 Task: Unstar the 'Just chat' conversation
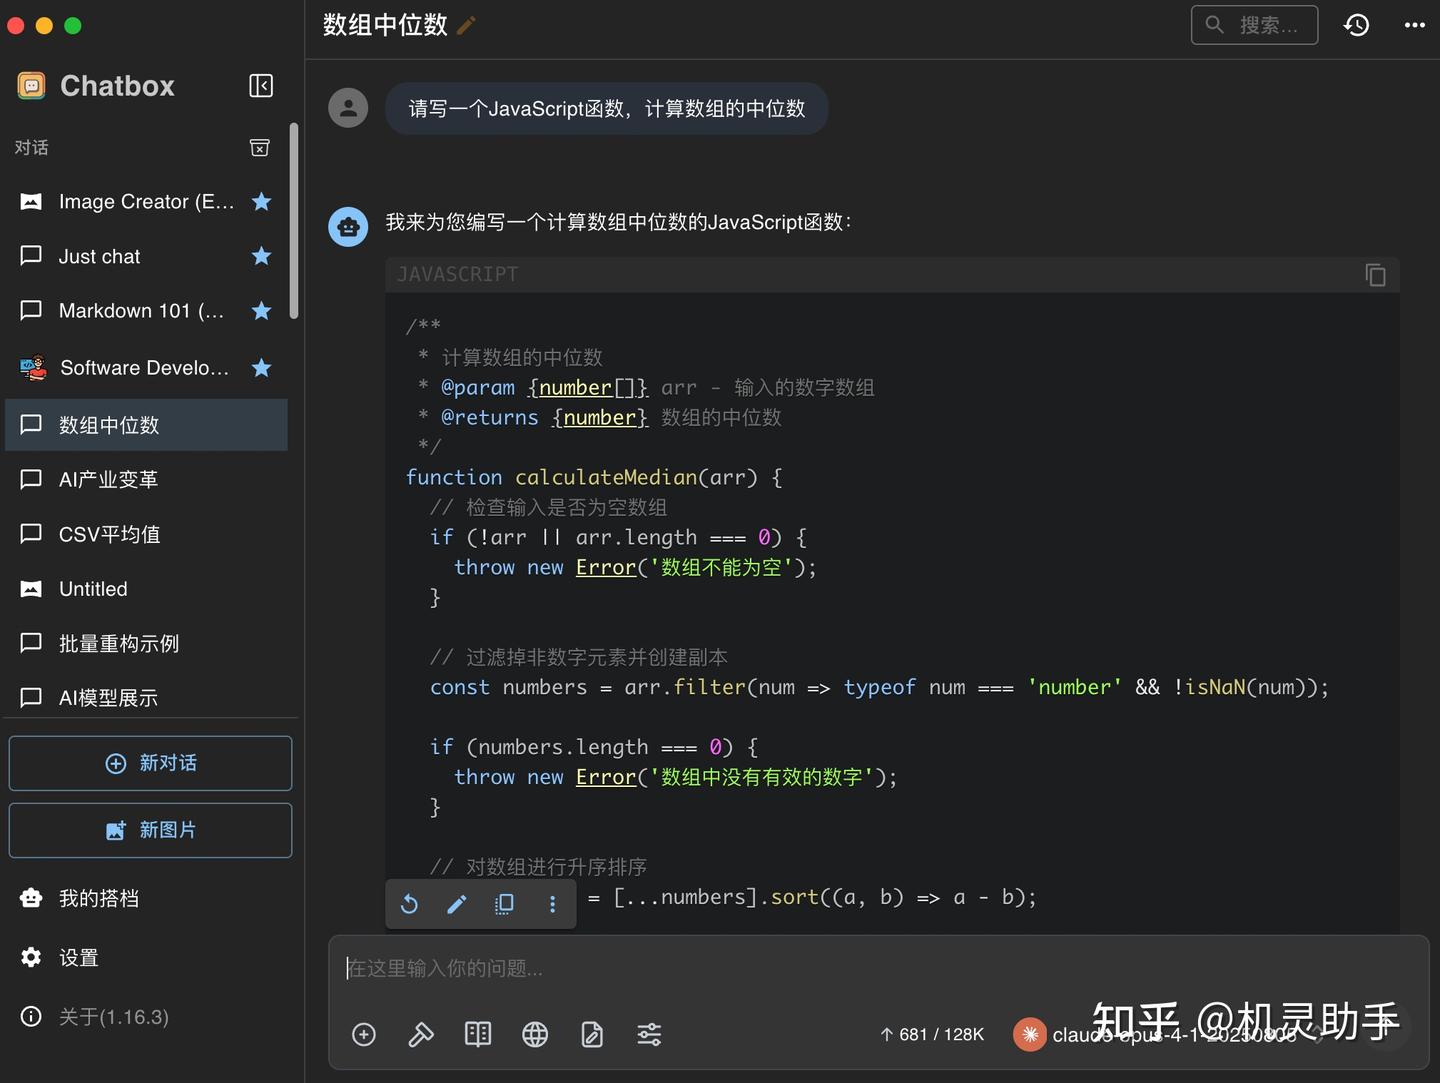coord(261,256)
